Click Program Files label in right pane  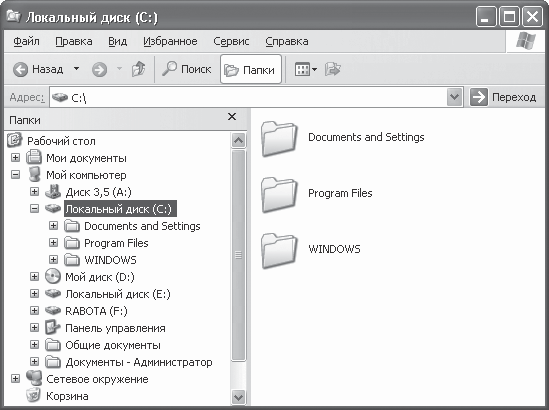pos(340,193)
